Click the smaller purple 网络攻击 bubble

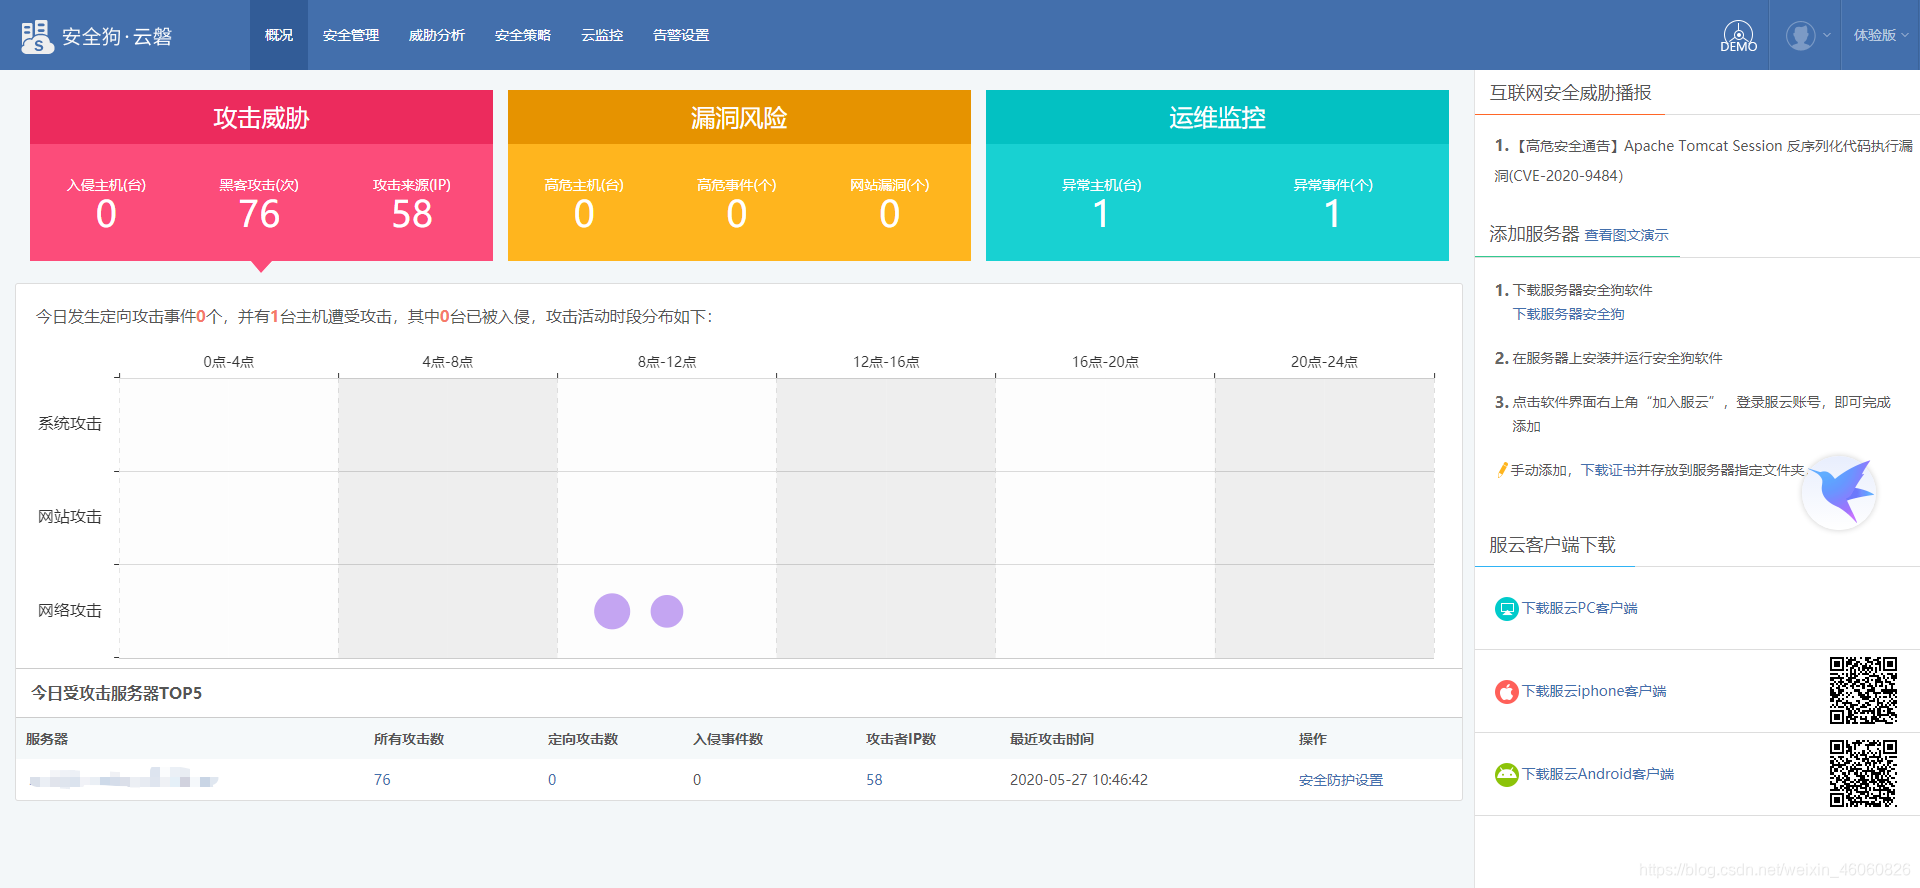(667, 611)
